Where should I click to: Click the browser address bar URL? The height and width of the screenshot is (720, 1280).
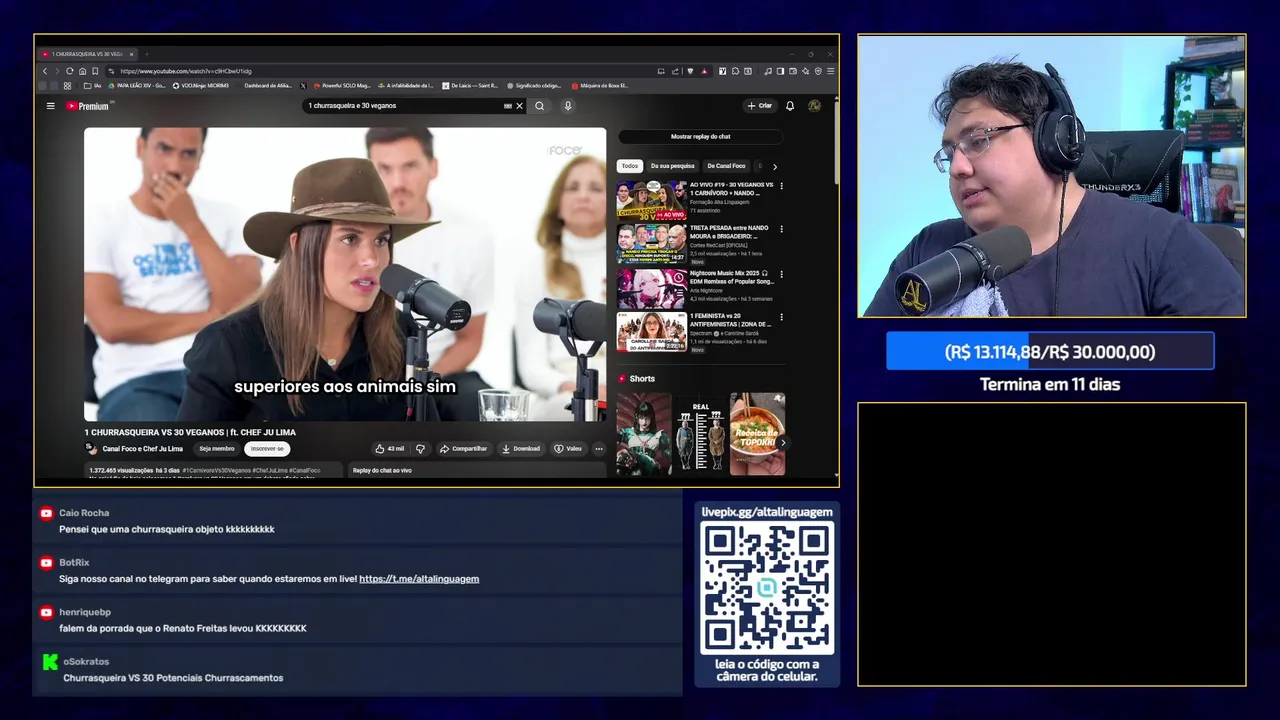pyautogui.click(x=186, y=71)
